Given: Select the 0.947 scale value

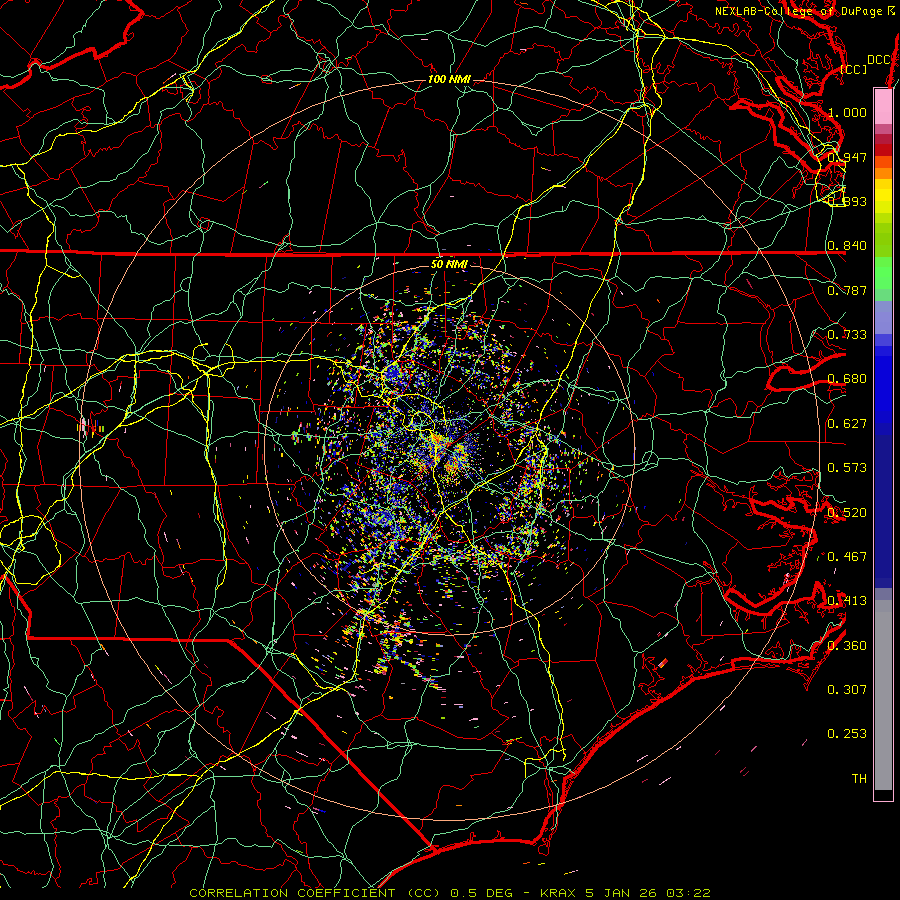Looking at the screenshot, I should [x=847, y=157].
